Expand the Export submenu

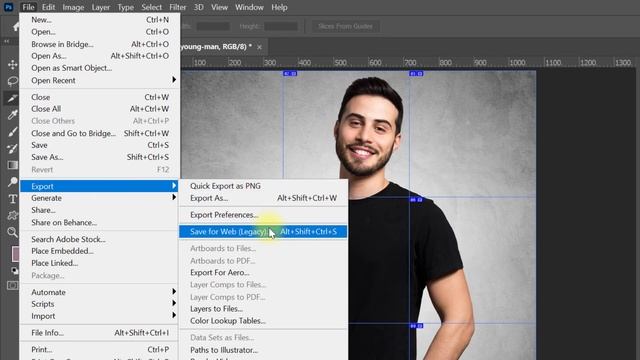[100, 186]
